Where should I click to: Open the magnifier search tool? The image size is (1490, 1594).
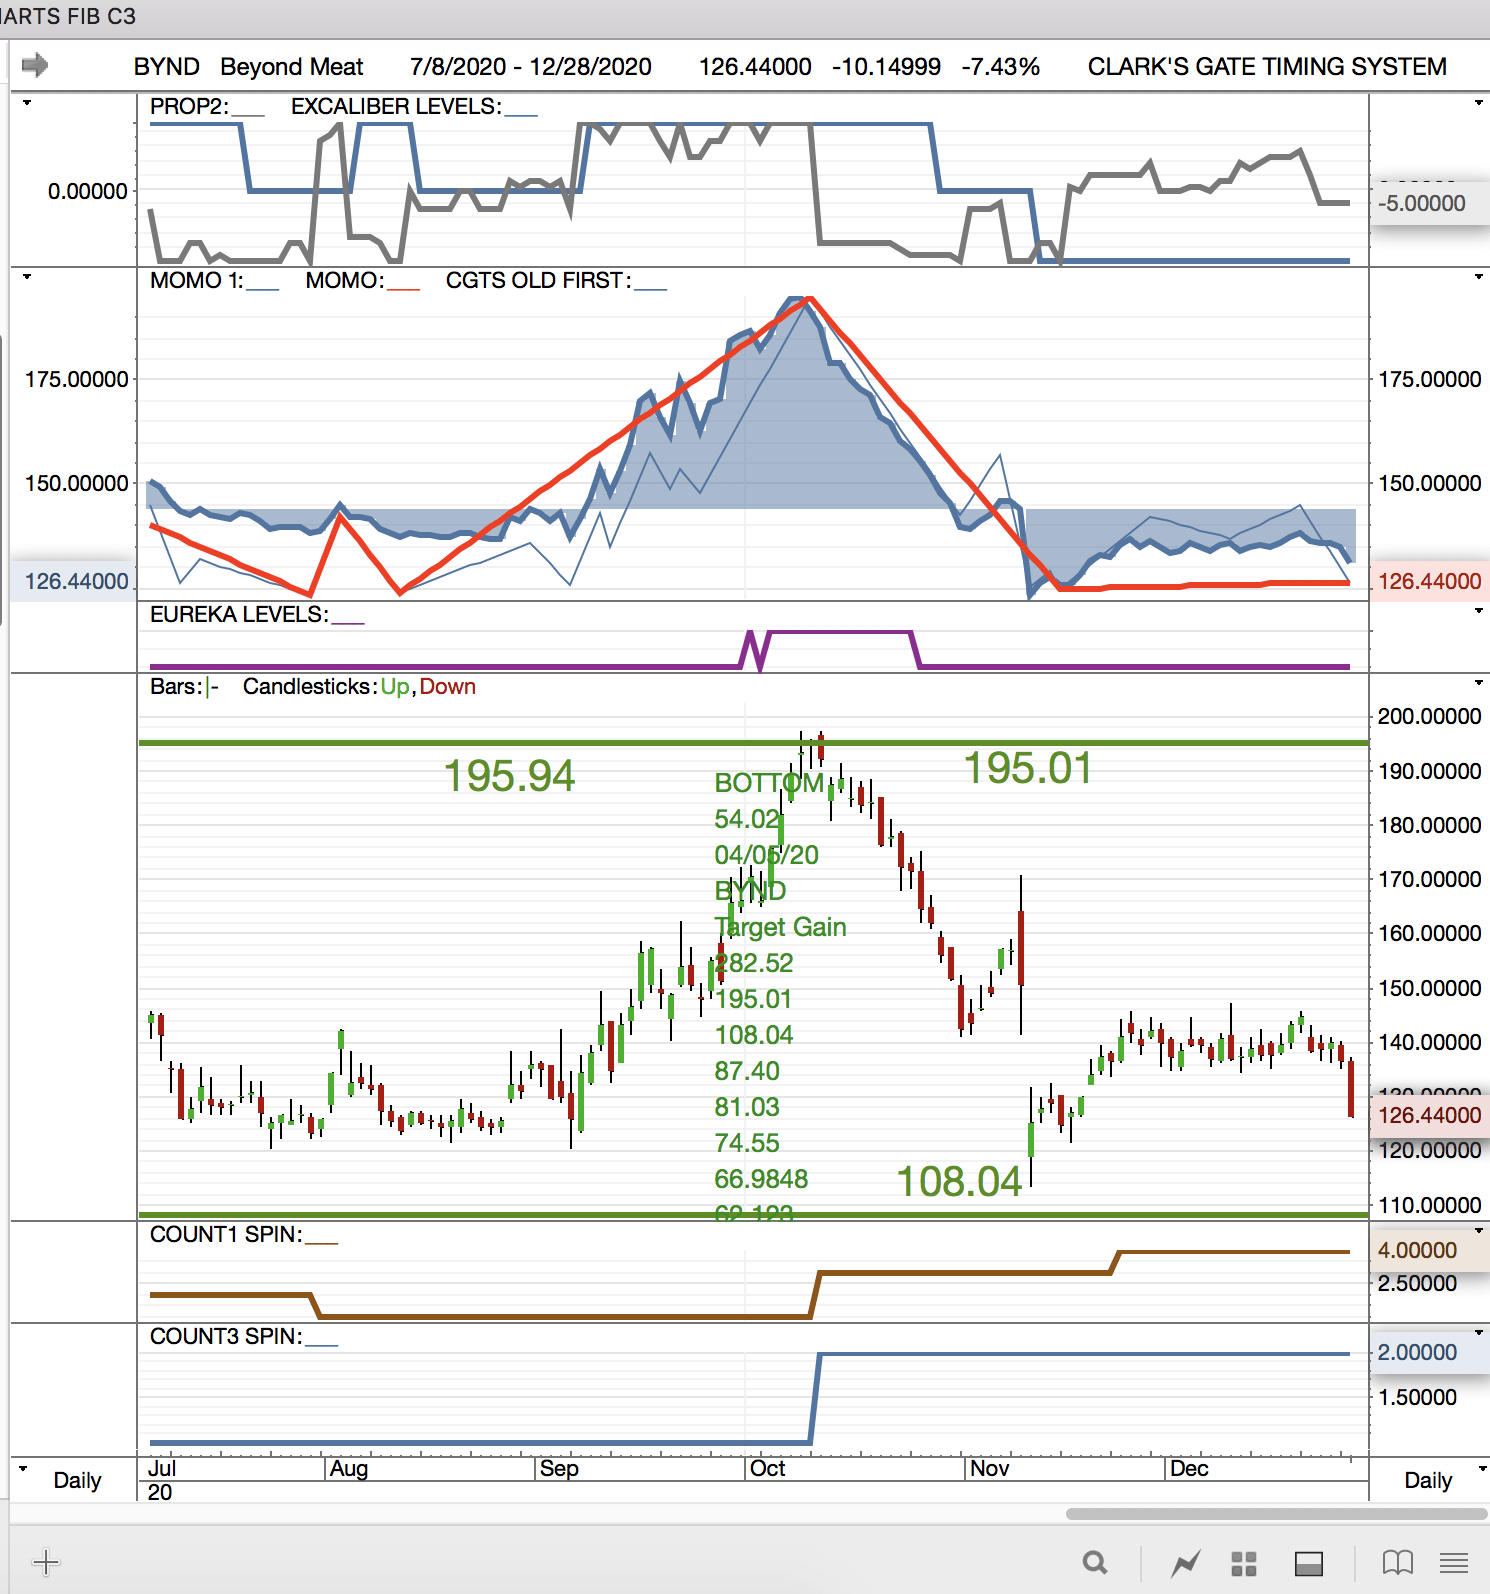point(1096,1562)
